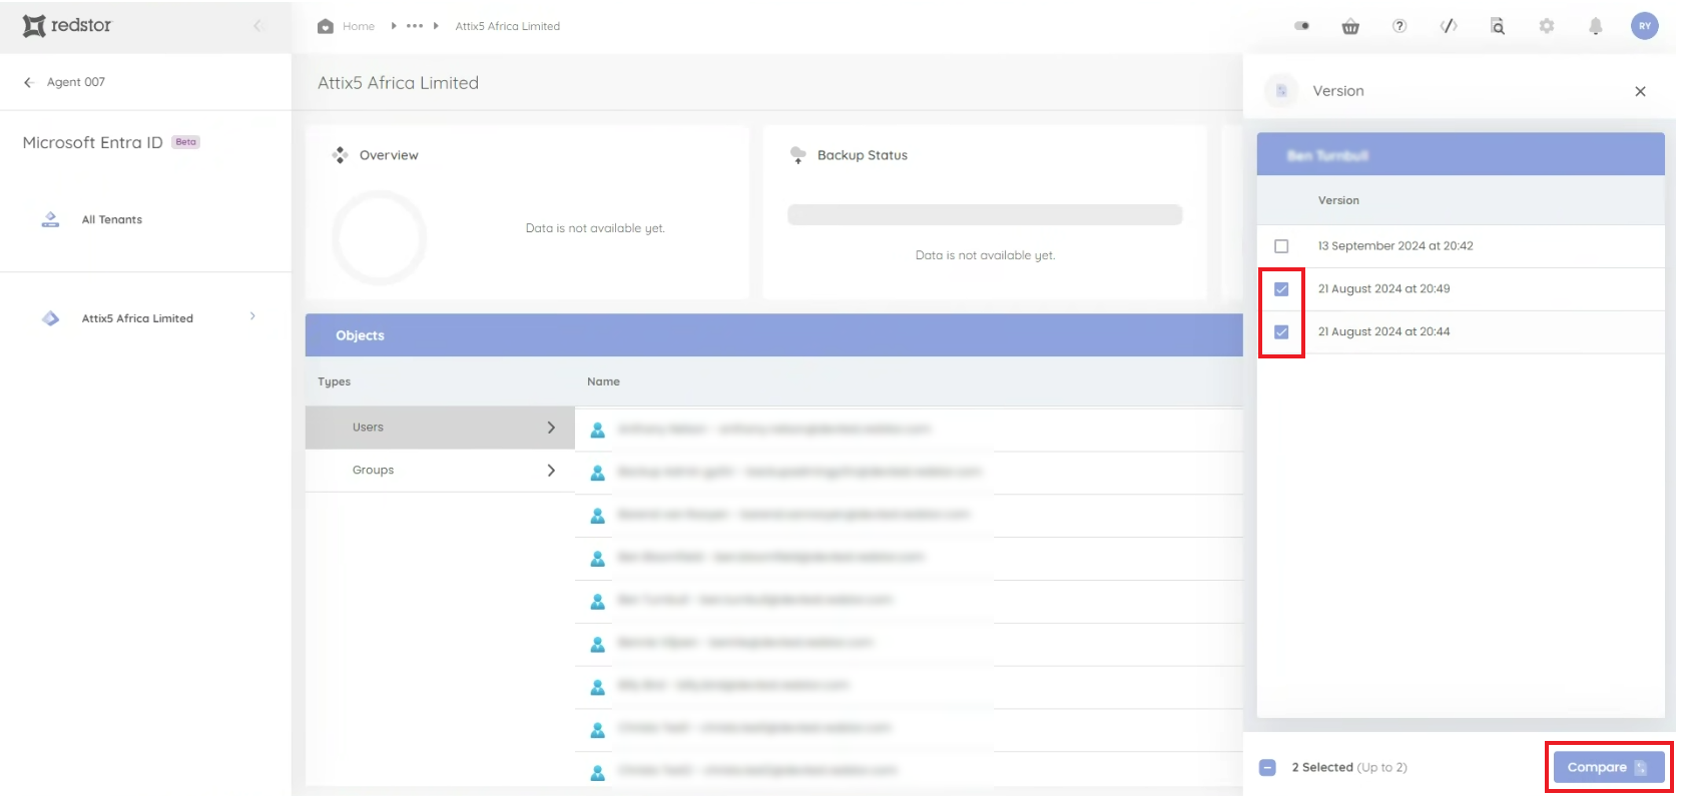Select All Tenants in the sidebar
The height and width of the screenshot is (802, 1683).
(x=112, y=220)
